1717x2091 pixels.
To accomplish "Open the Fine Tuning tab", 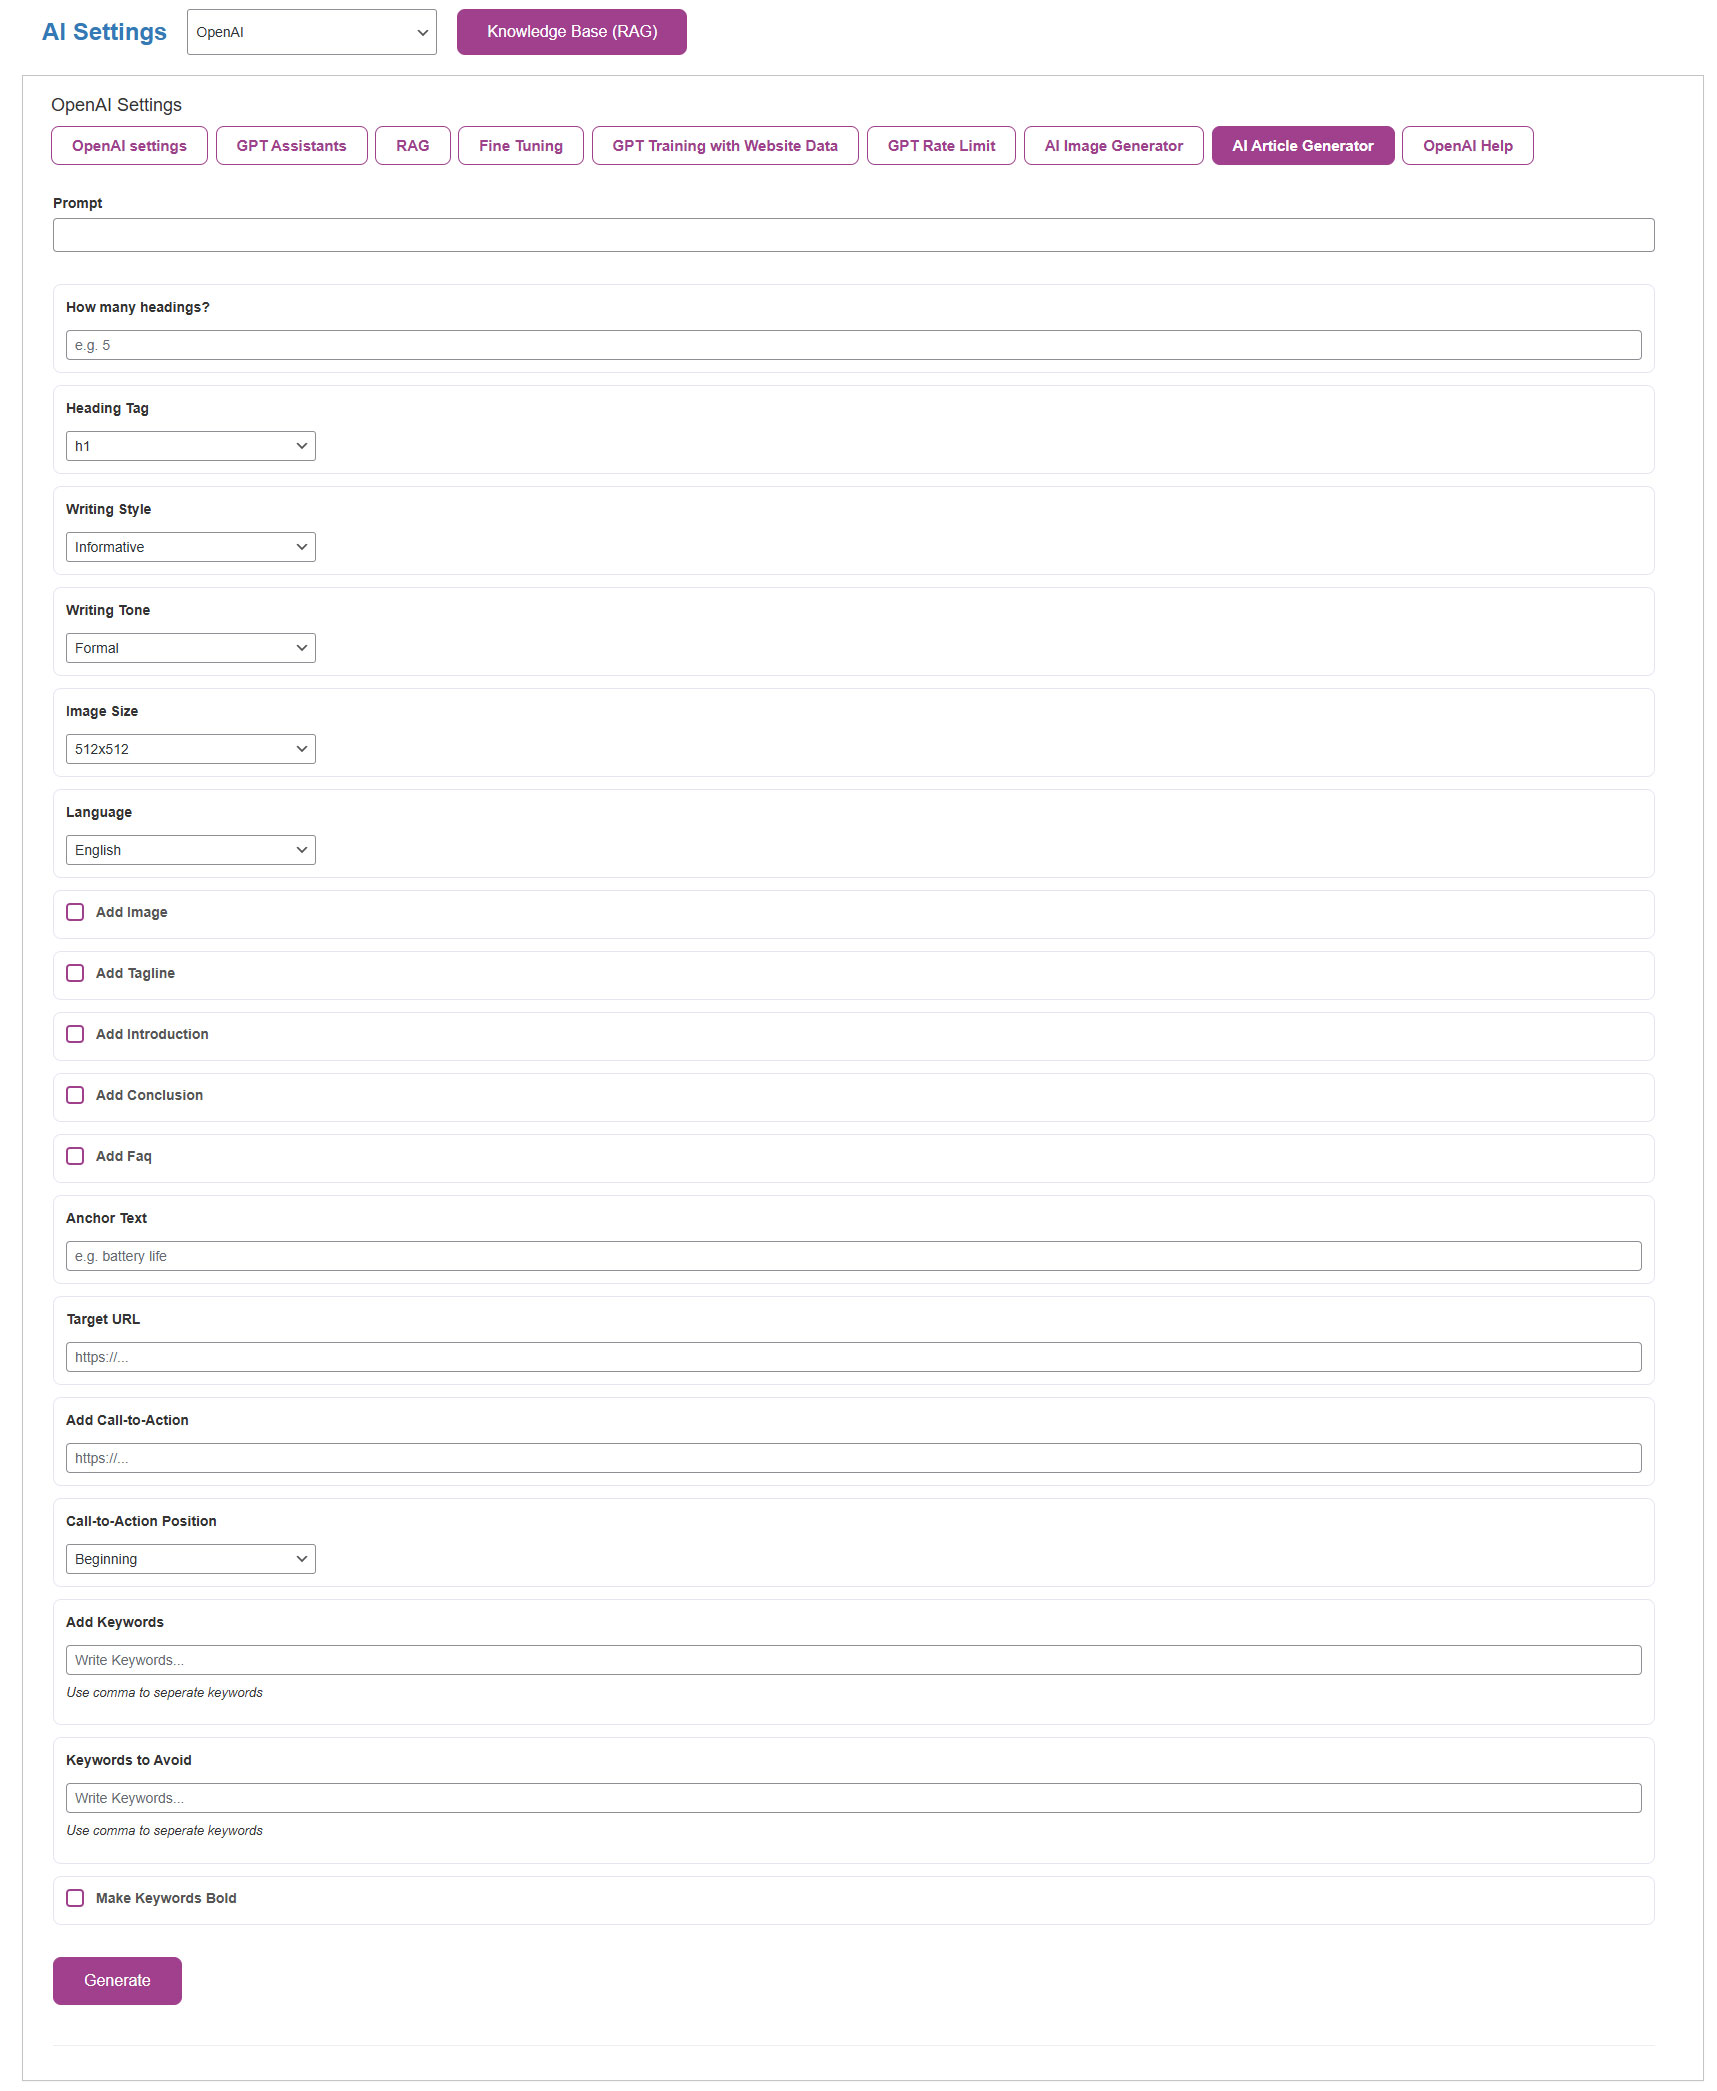I will pos(520,146).
